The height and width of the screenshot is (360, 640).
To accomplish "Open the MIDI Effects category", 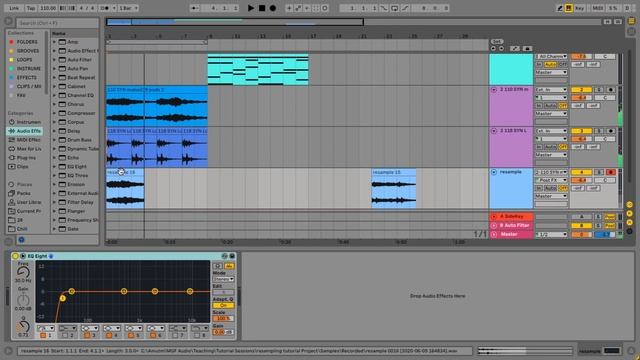I will pos(25,140).
